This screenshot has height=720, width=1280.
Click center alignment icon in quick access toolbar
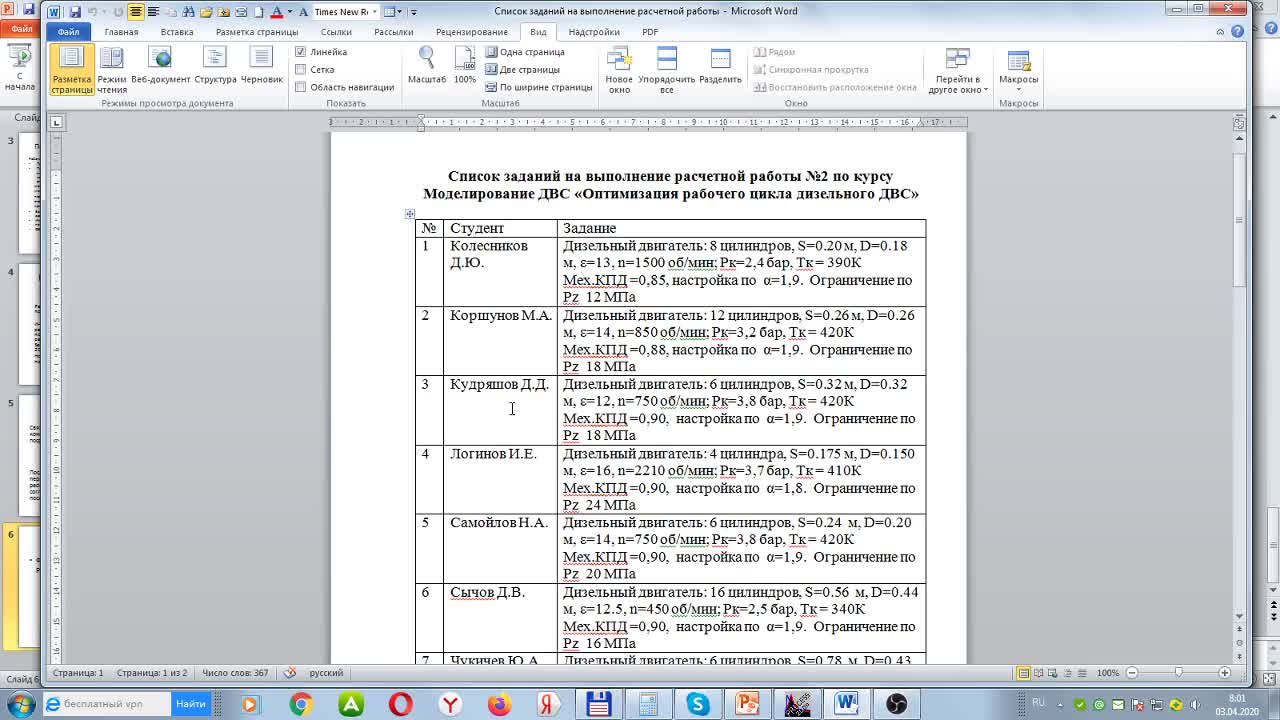pos(136,12)
